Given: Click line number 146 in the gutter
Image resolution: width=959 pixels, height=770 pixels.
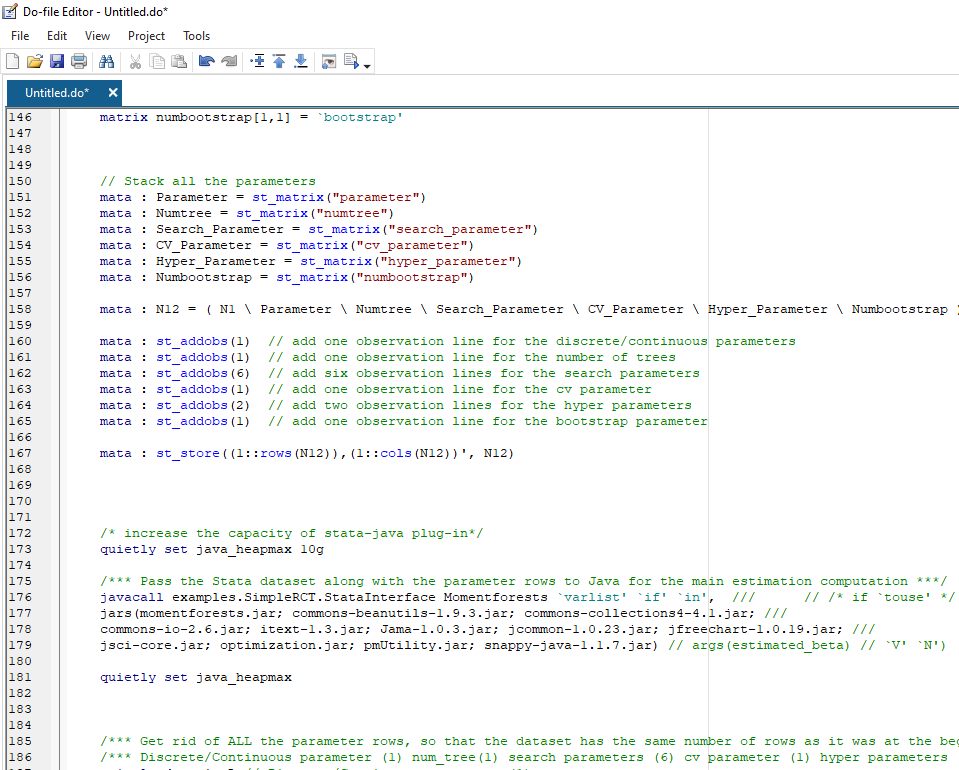Looking at the screenshot, I should tap(20, 117).
